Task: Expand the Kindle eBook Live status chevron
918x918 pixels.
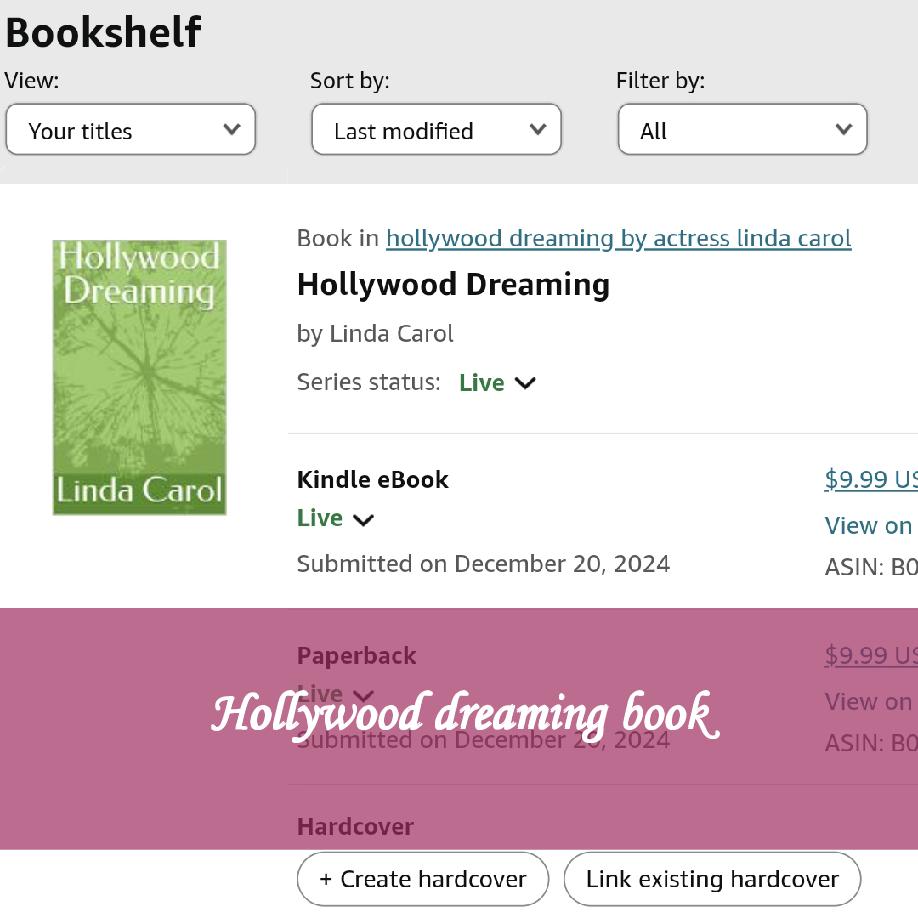Action: (x=364, y=519)
